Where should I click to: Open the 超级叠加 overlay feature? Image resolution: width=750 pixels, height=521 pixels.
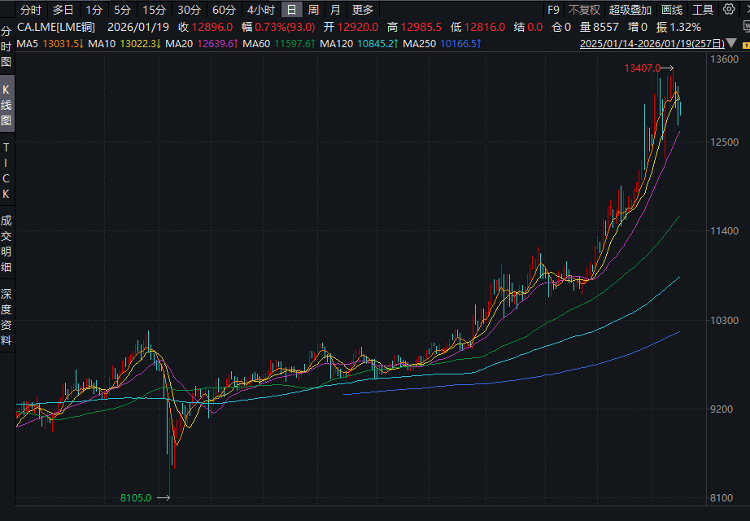(x=630, y=10)
